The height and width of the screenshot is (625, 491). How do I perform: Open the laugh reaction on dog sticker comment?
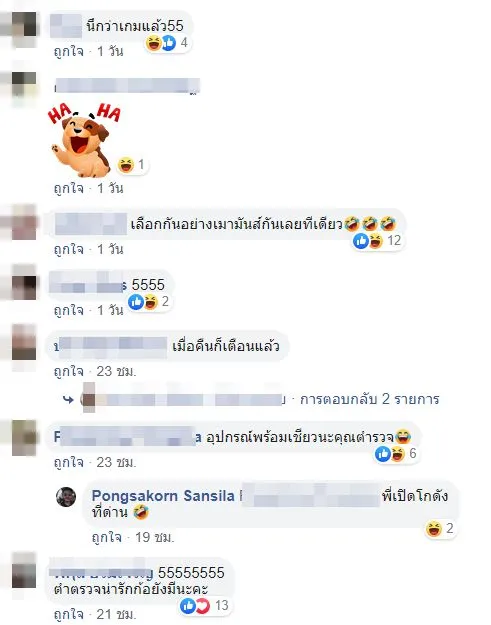click(132, 165)
